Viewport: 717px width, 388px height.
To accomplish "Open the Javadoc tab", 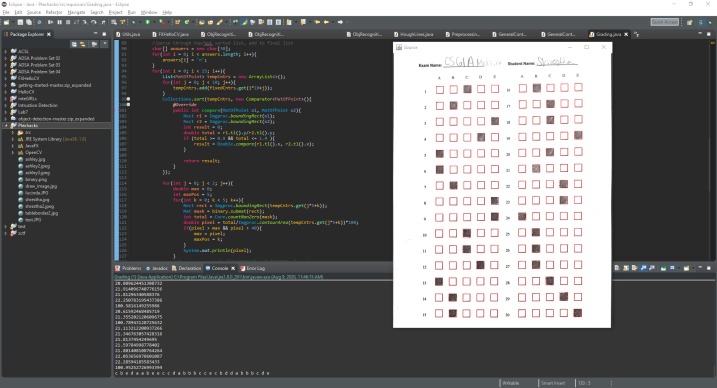I will pyautogui.click(x=157, y=268).
